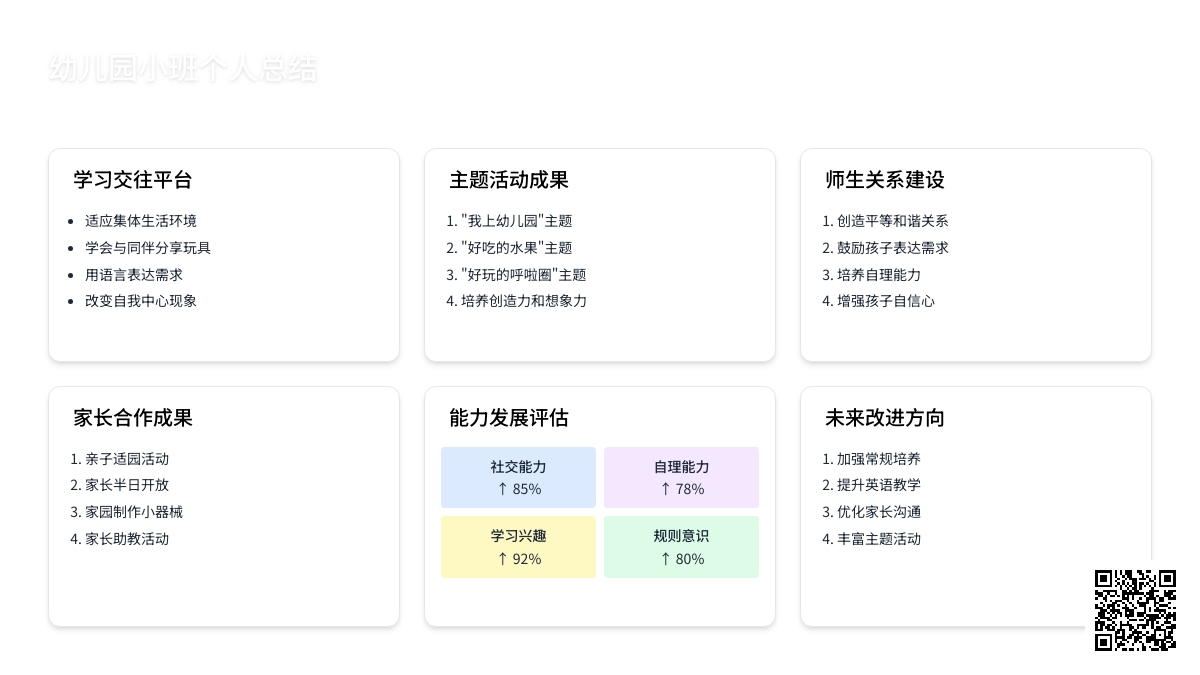Click list item 亲子适园活动
Viewport: 1200px width, 675px height.
127,459
